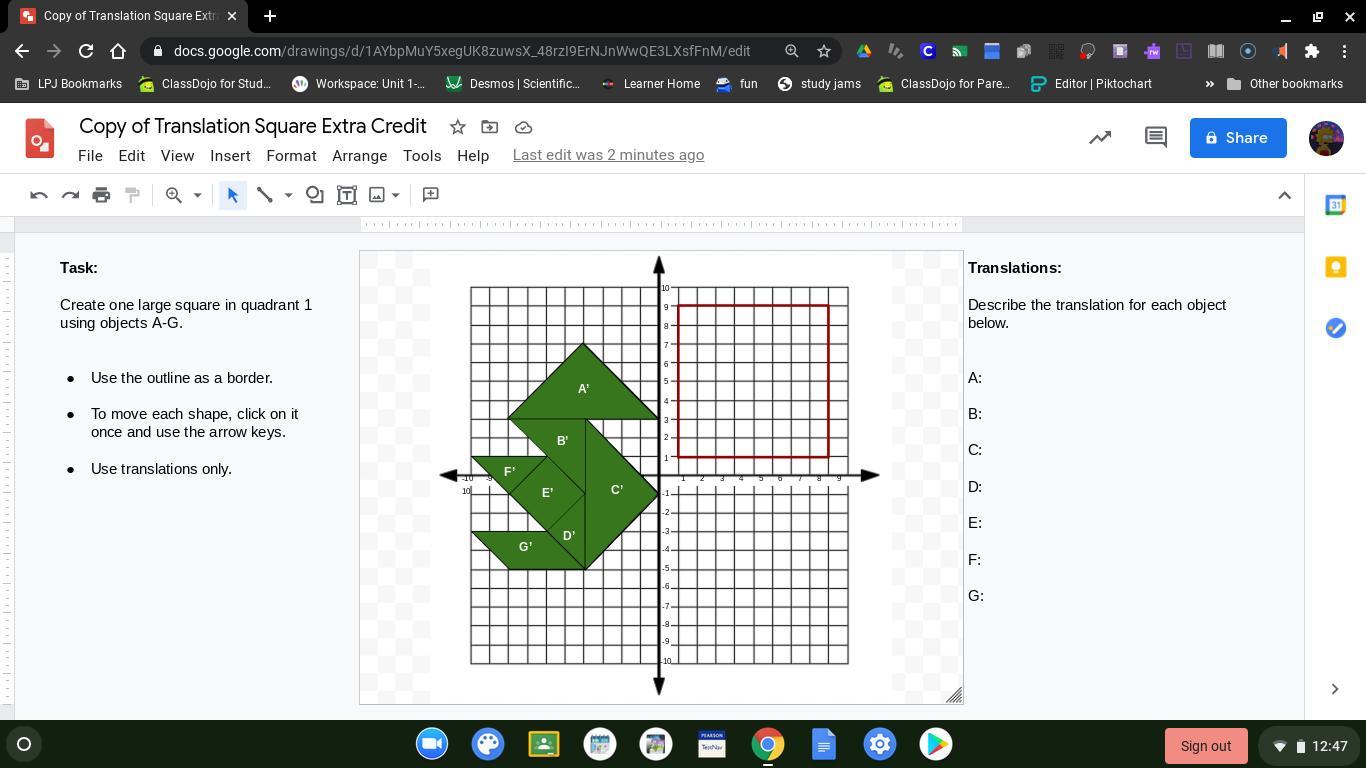Choose the Line tool
This screenshot has height=768, width=1366.
point(265,195)
